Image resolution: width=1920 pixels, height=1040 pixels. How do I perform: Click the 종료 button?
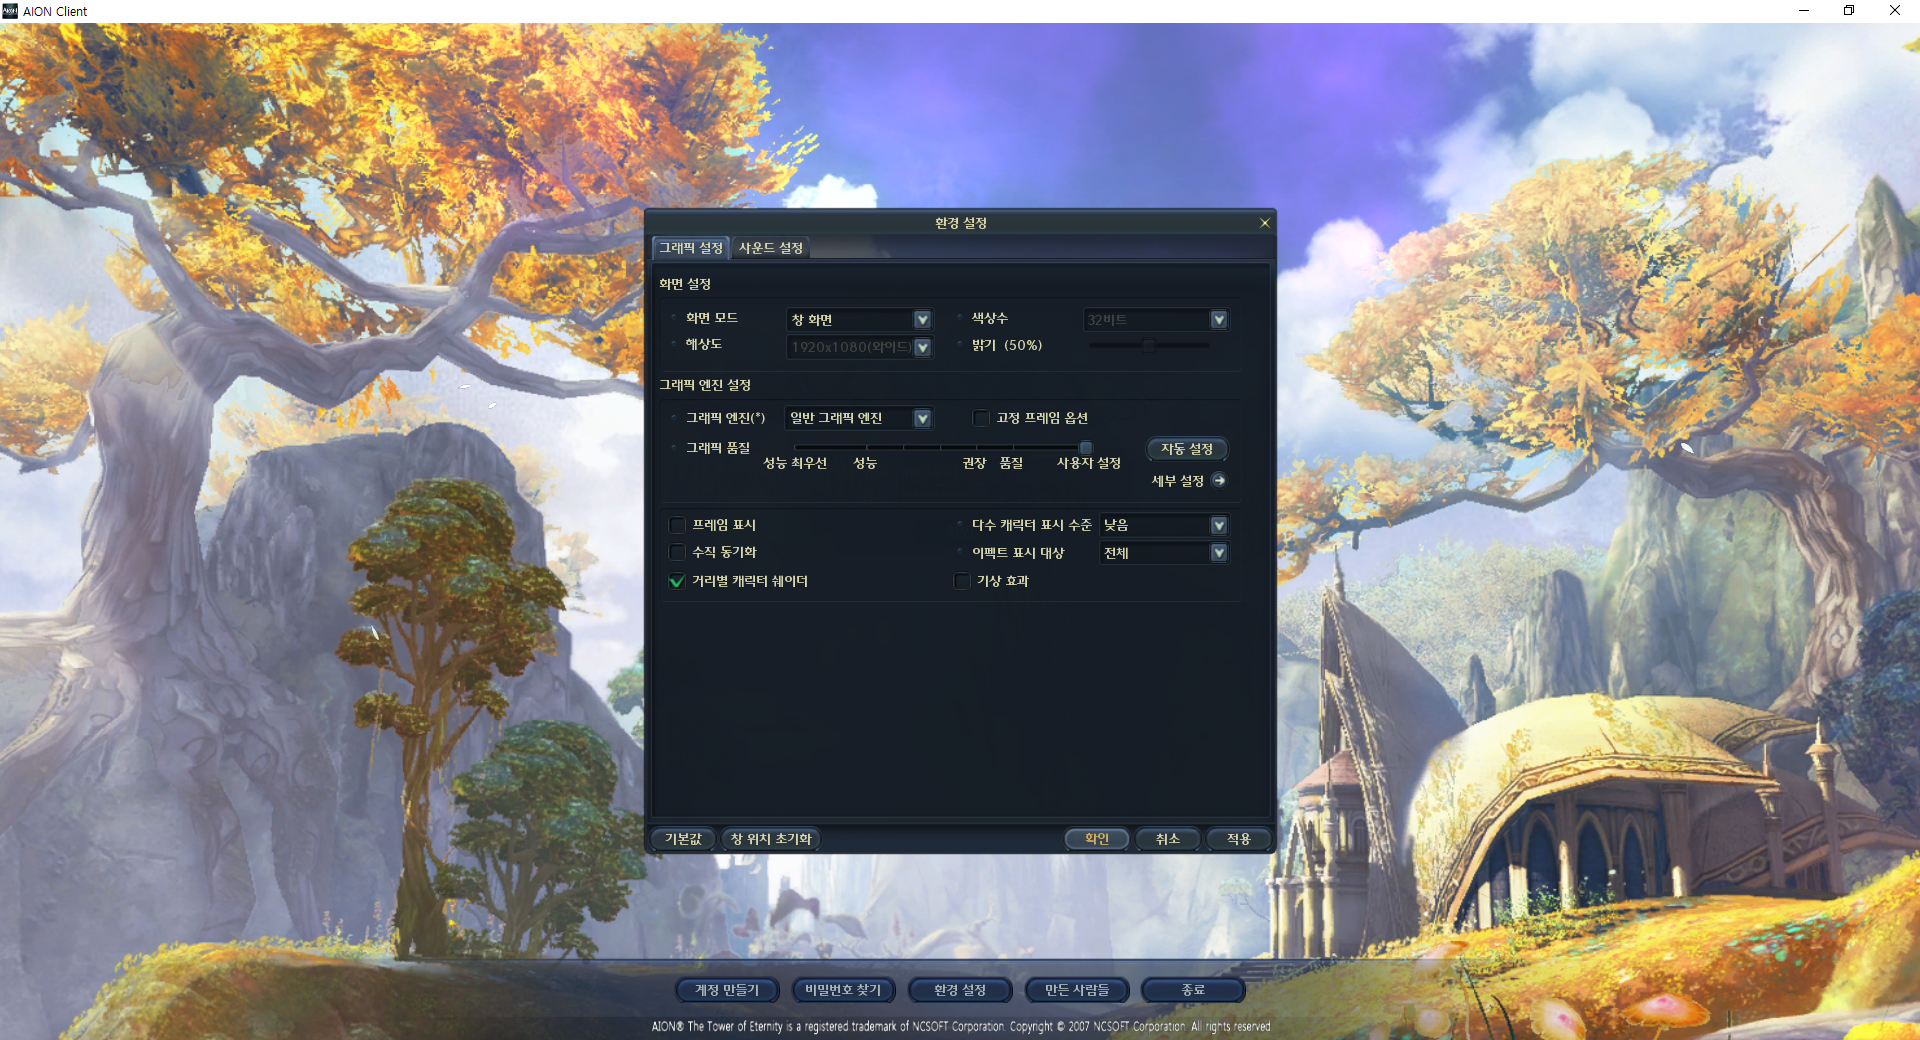(1193, 990)
